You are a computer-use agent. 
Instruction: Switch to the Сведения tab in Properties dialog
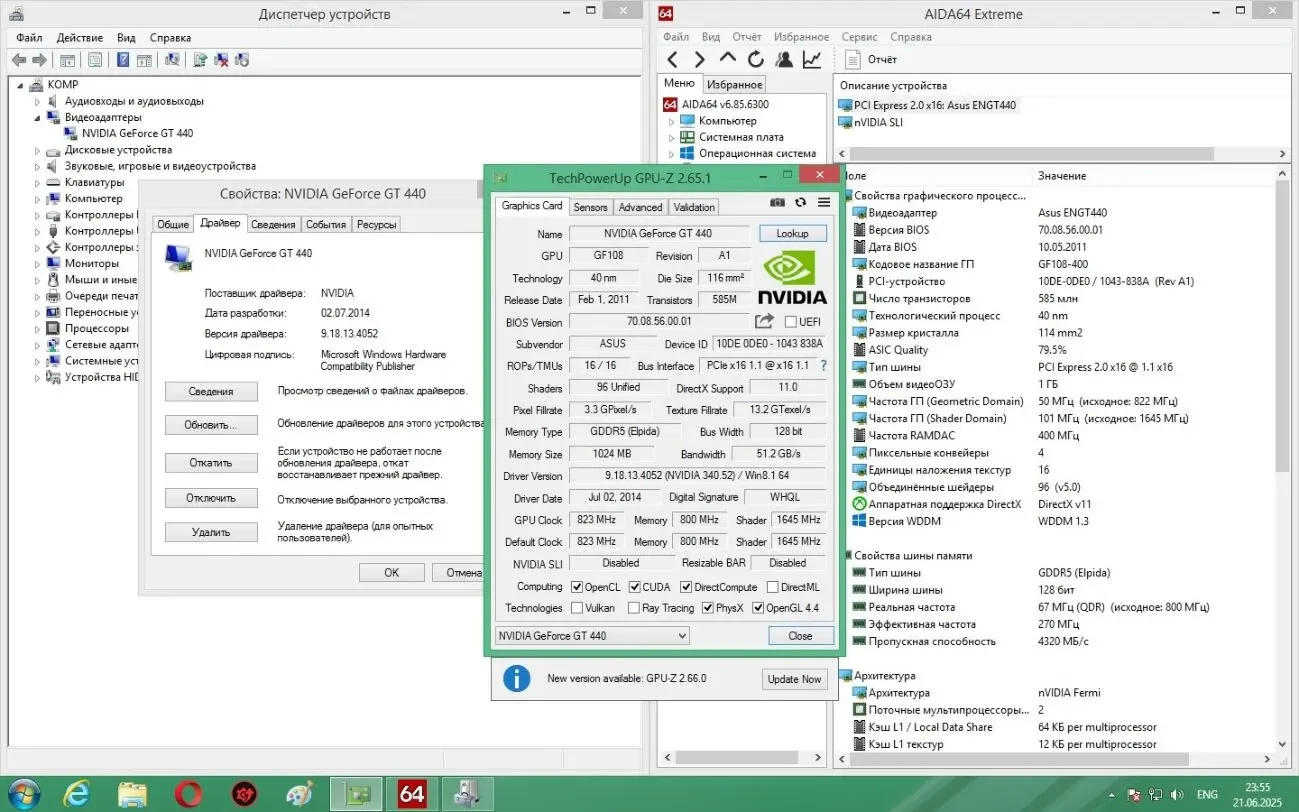(x=273, y=225)
